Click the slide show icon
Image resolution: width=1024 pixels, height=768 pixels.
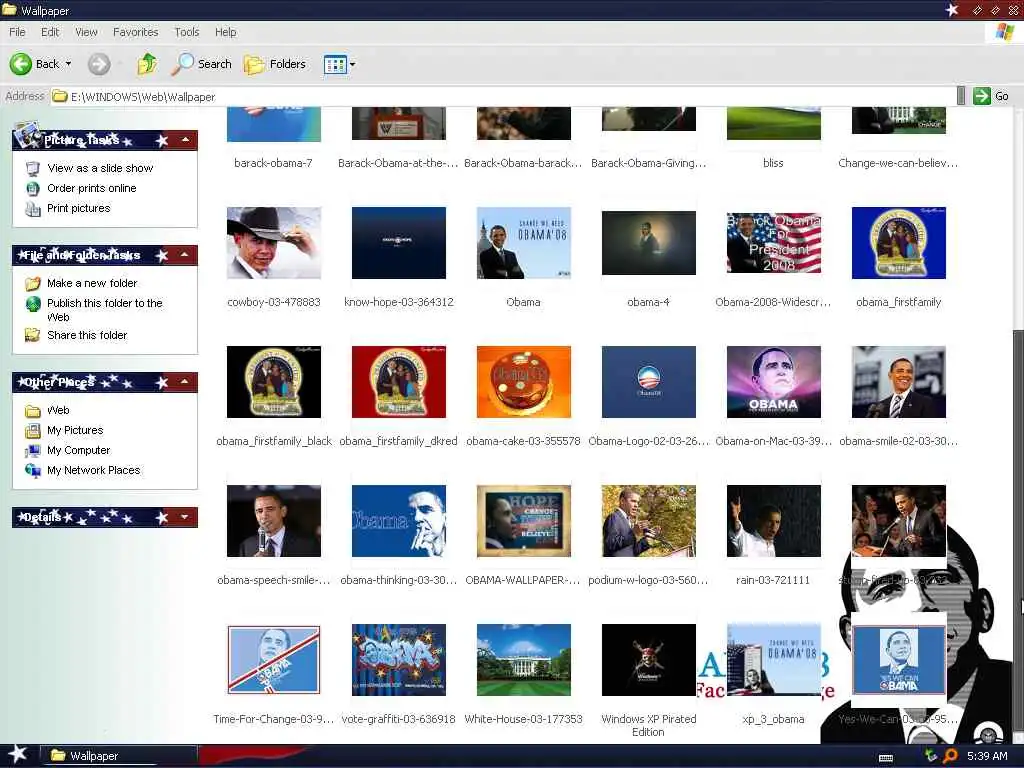[33, 168]
